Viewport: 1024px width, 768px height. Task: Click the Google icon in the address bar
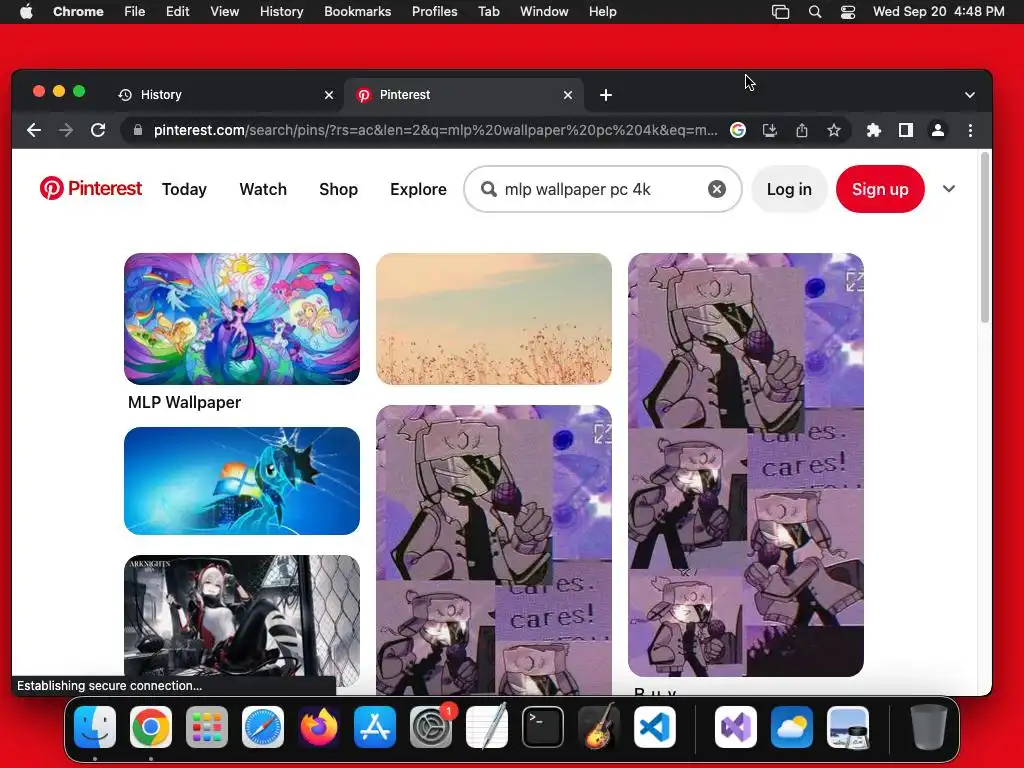tap(738, 130)
